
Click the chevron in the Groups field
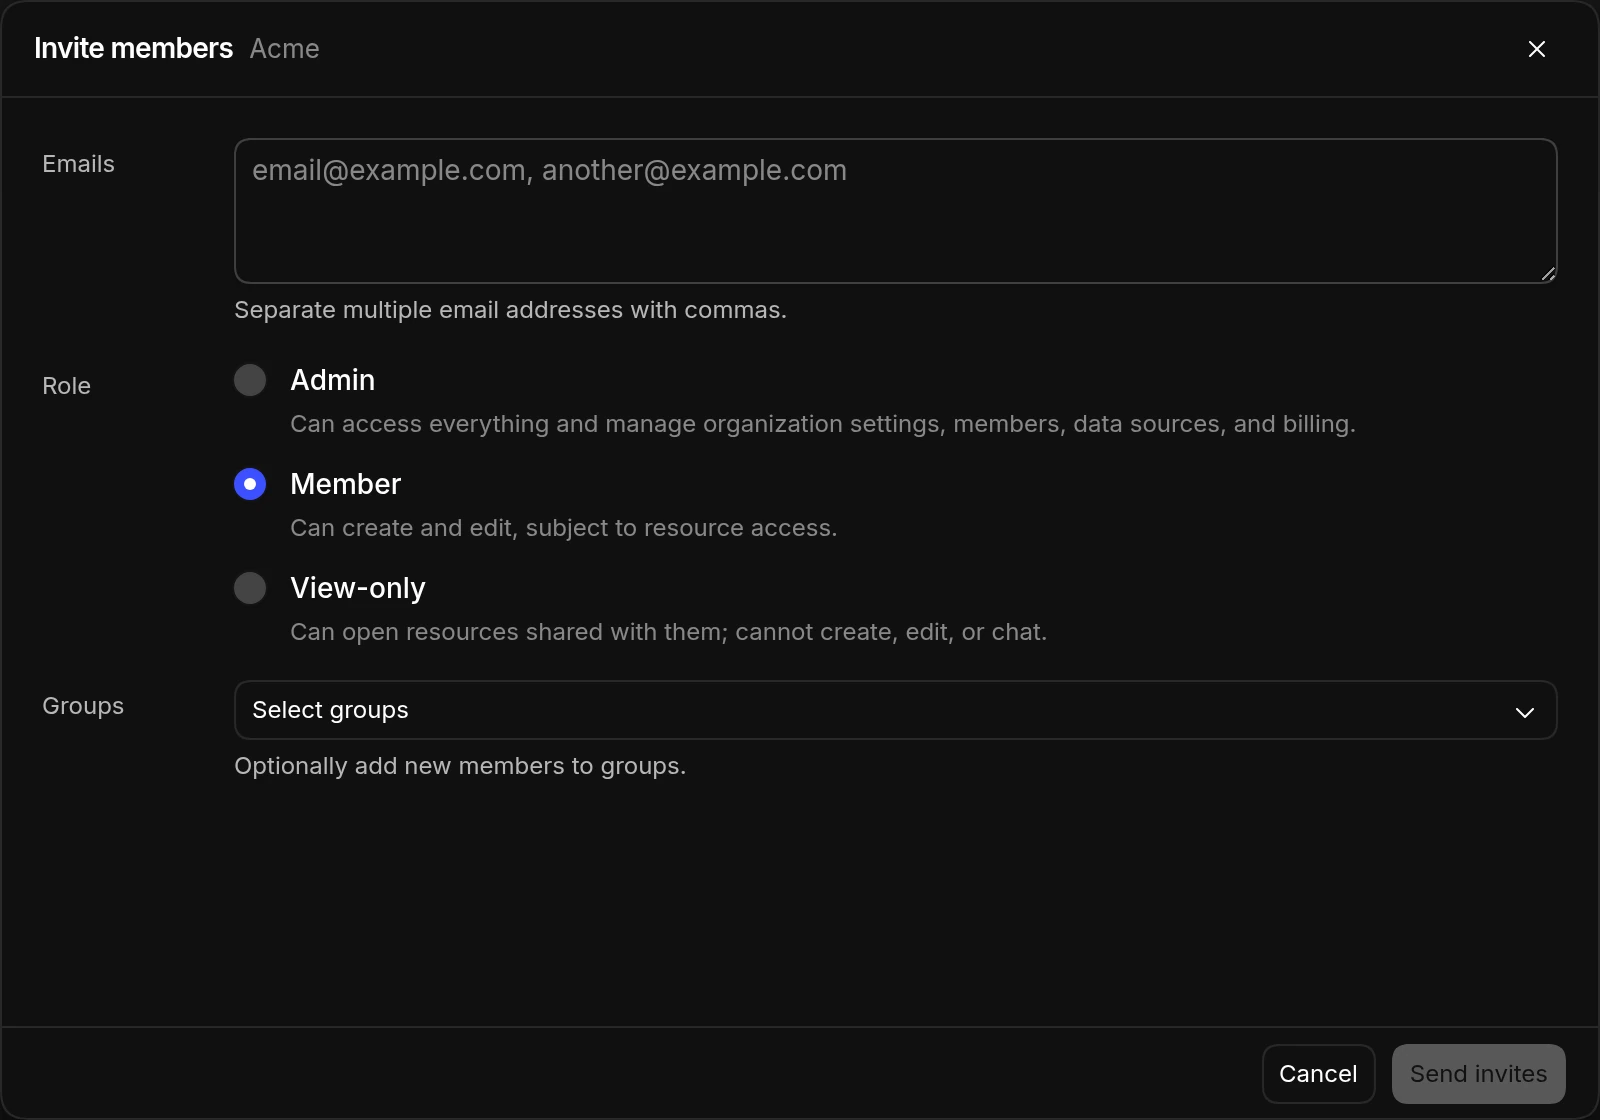pos(1524,712)
